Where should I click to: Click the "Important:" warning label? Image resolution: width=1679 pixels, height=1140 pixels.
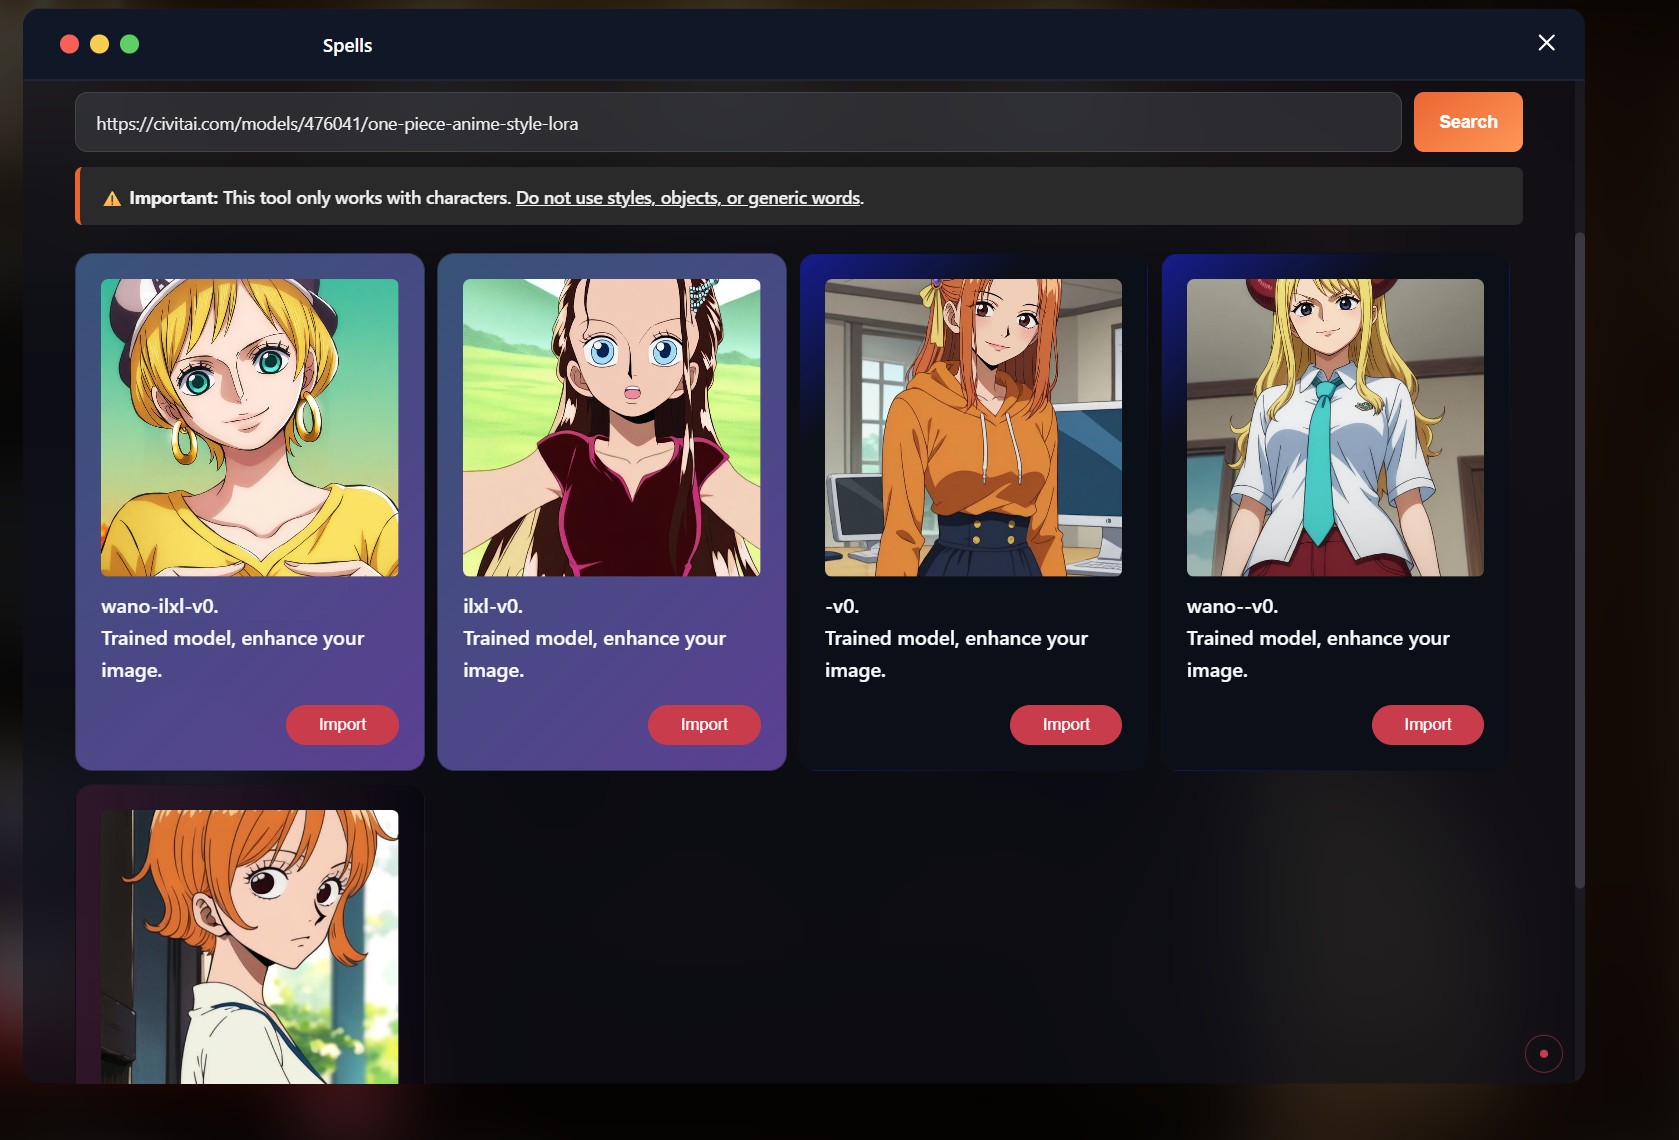[173, 198]
